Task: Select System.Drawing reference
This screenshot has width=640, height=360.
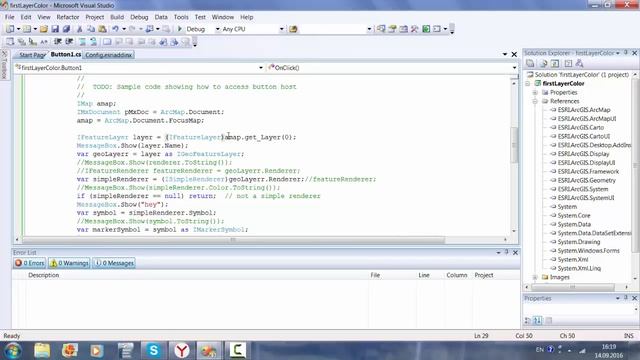Action: (x=579, y=242)
